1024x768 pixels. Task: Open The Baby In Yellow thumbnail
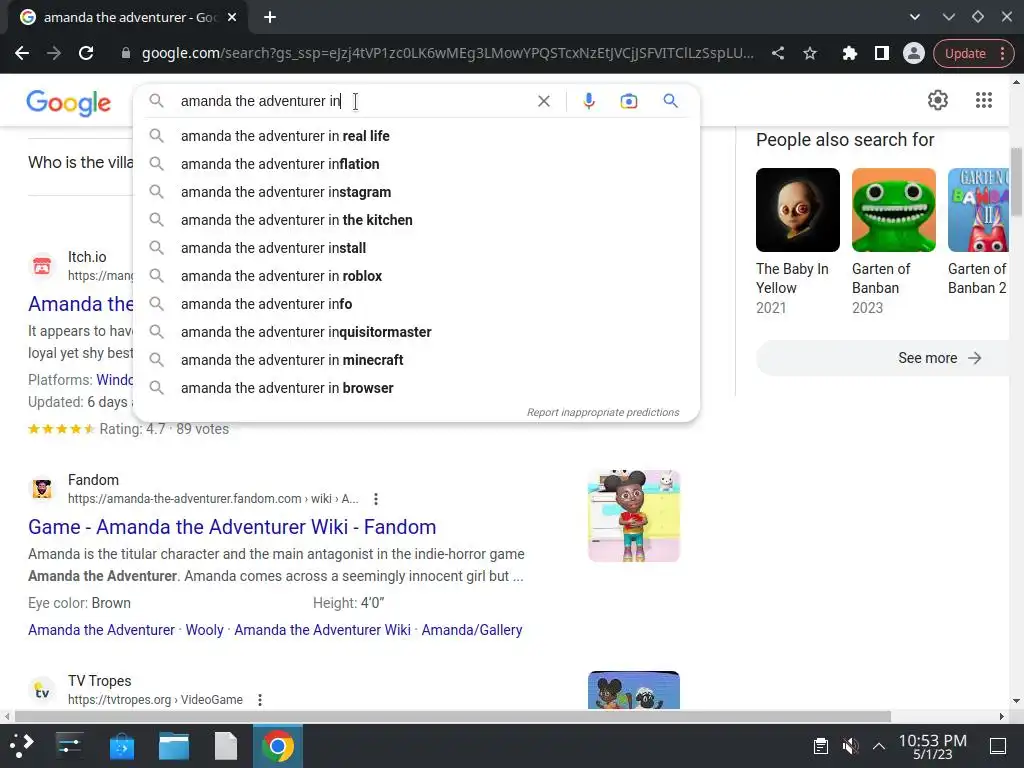tap(797, 210)
